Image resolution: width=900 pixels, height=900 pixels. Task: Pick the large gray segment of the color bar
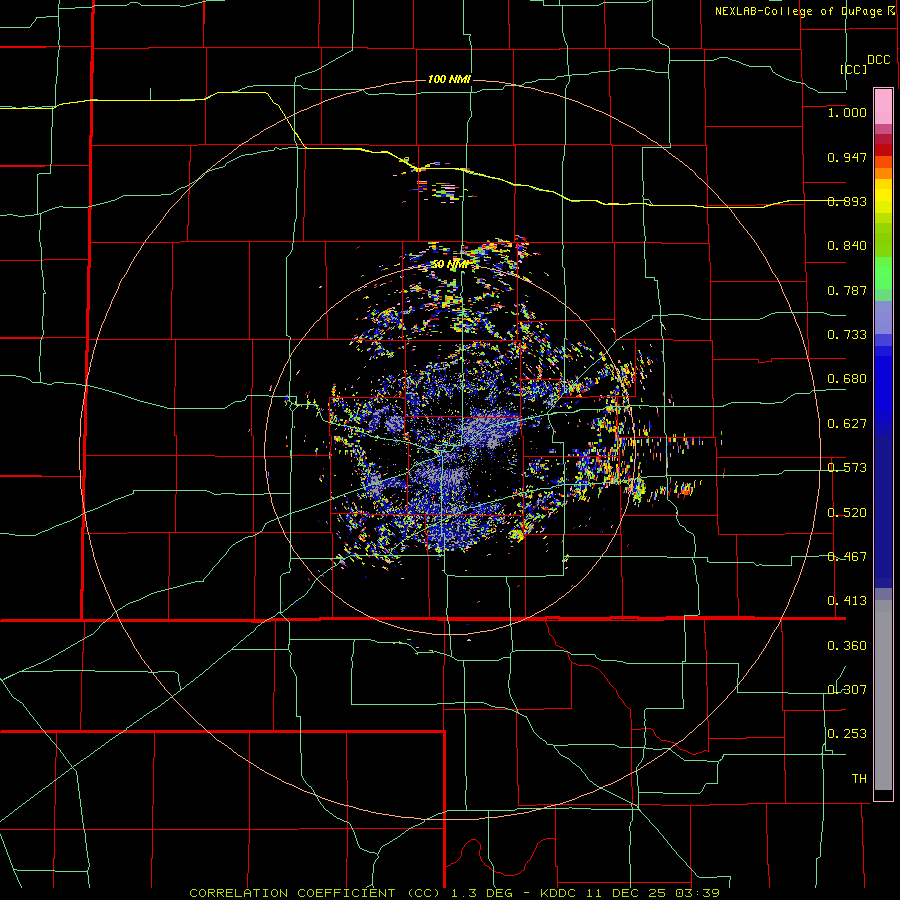pos(883,695)
